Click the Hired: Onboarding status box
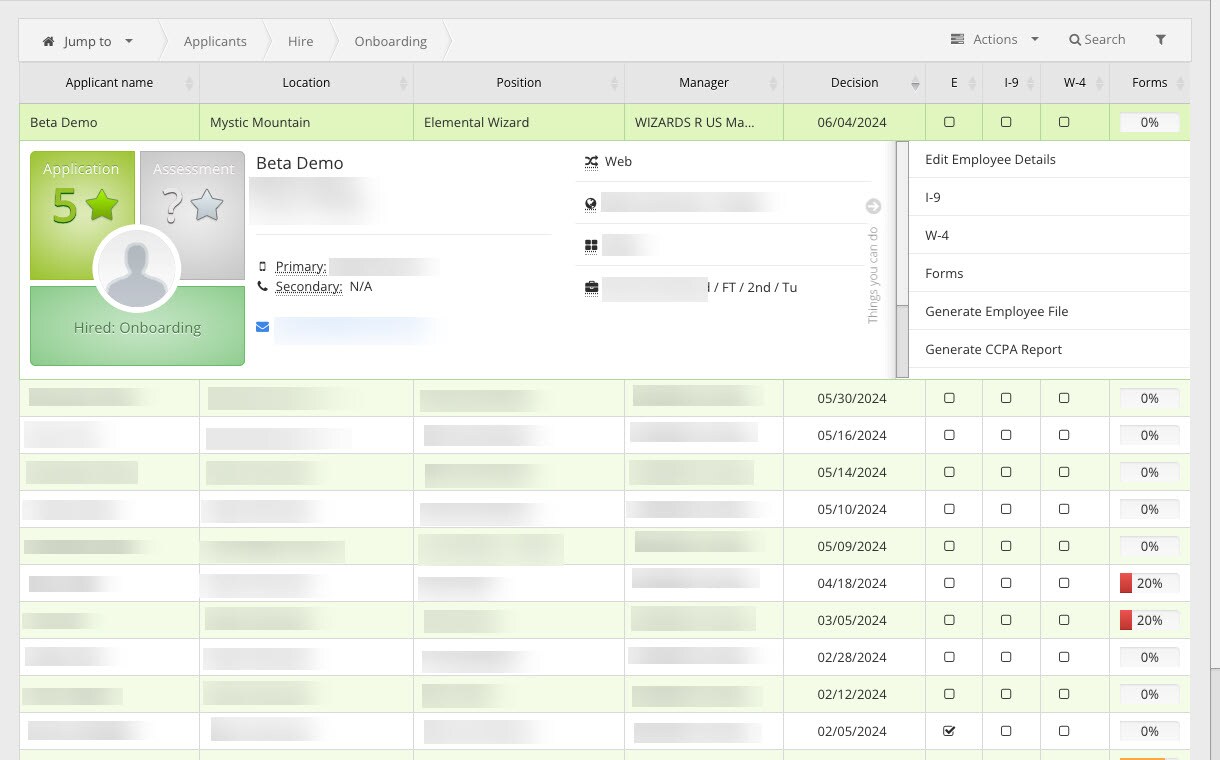This screenshot has width=1220, height=760. coord(137,326)
